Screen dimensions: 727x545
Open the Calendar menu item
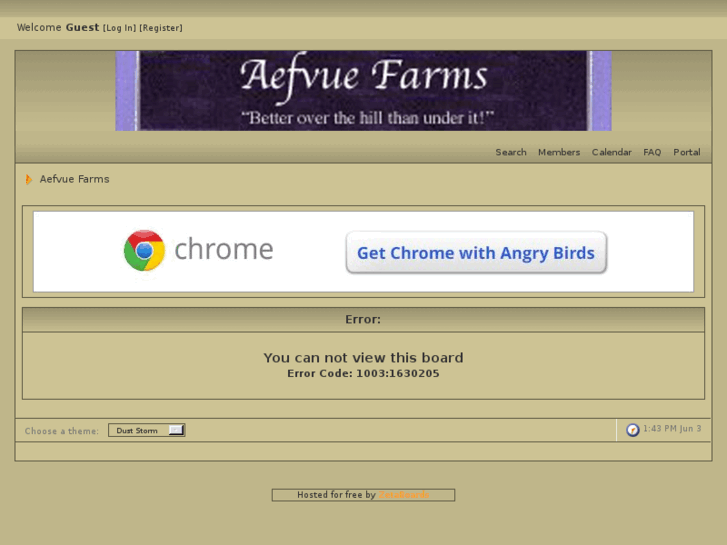[611, 152]
